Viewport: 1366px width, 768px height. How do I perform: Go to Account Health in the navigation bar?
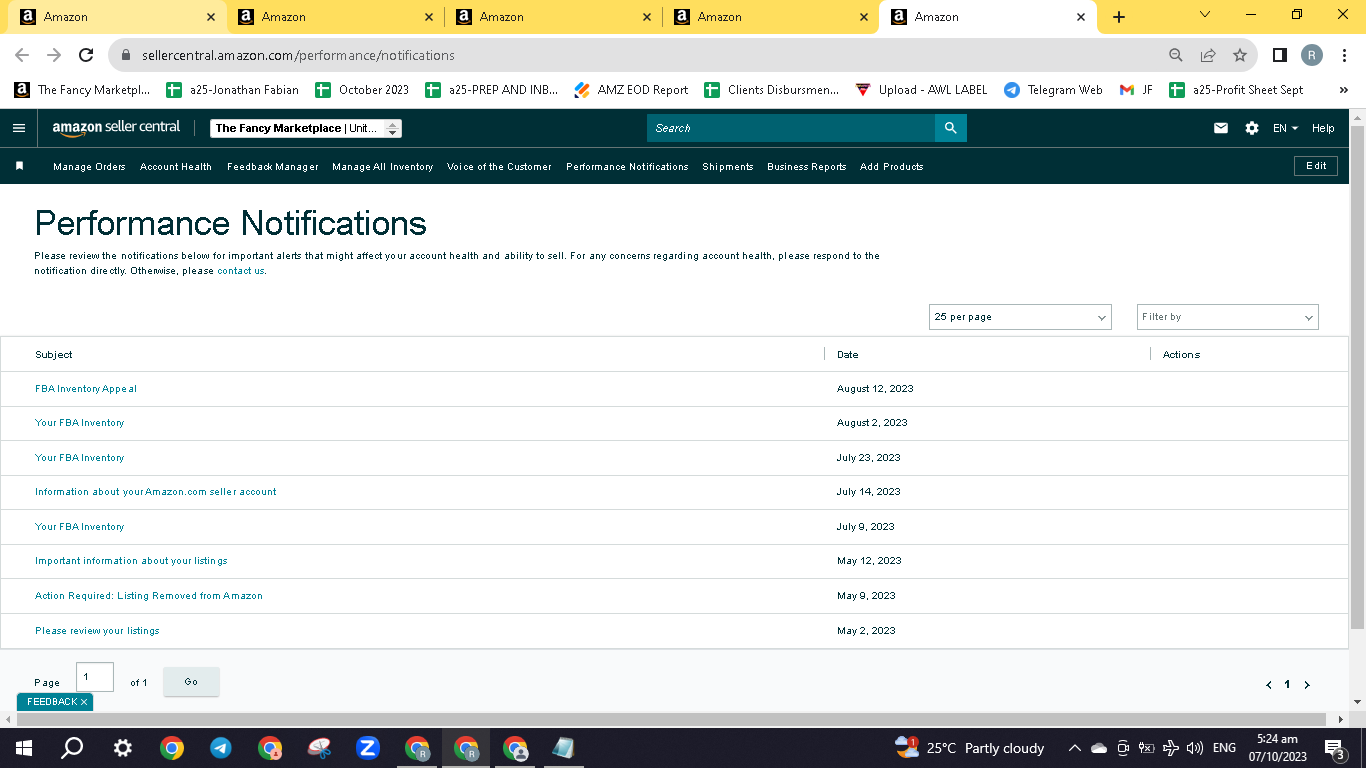(176, 167)
